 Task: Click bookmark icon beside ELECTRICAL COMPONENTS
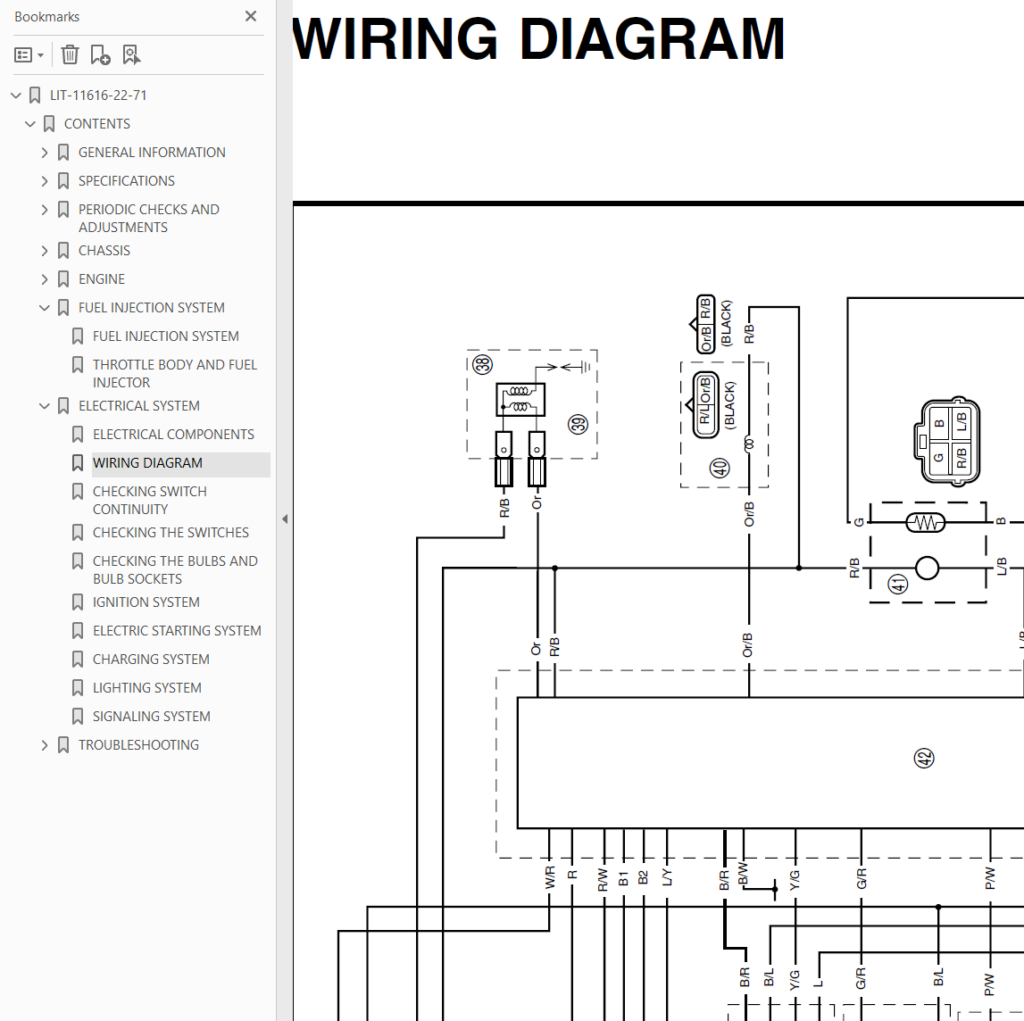click(x=78, y=434)
